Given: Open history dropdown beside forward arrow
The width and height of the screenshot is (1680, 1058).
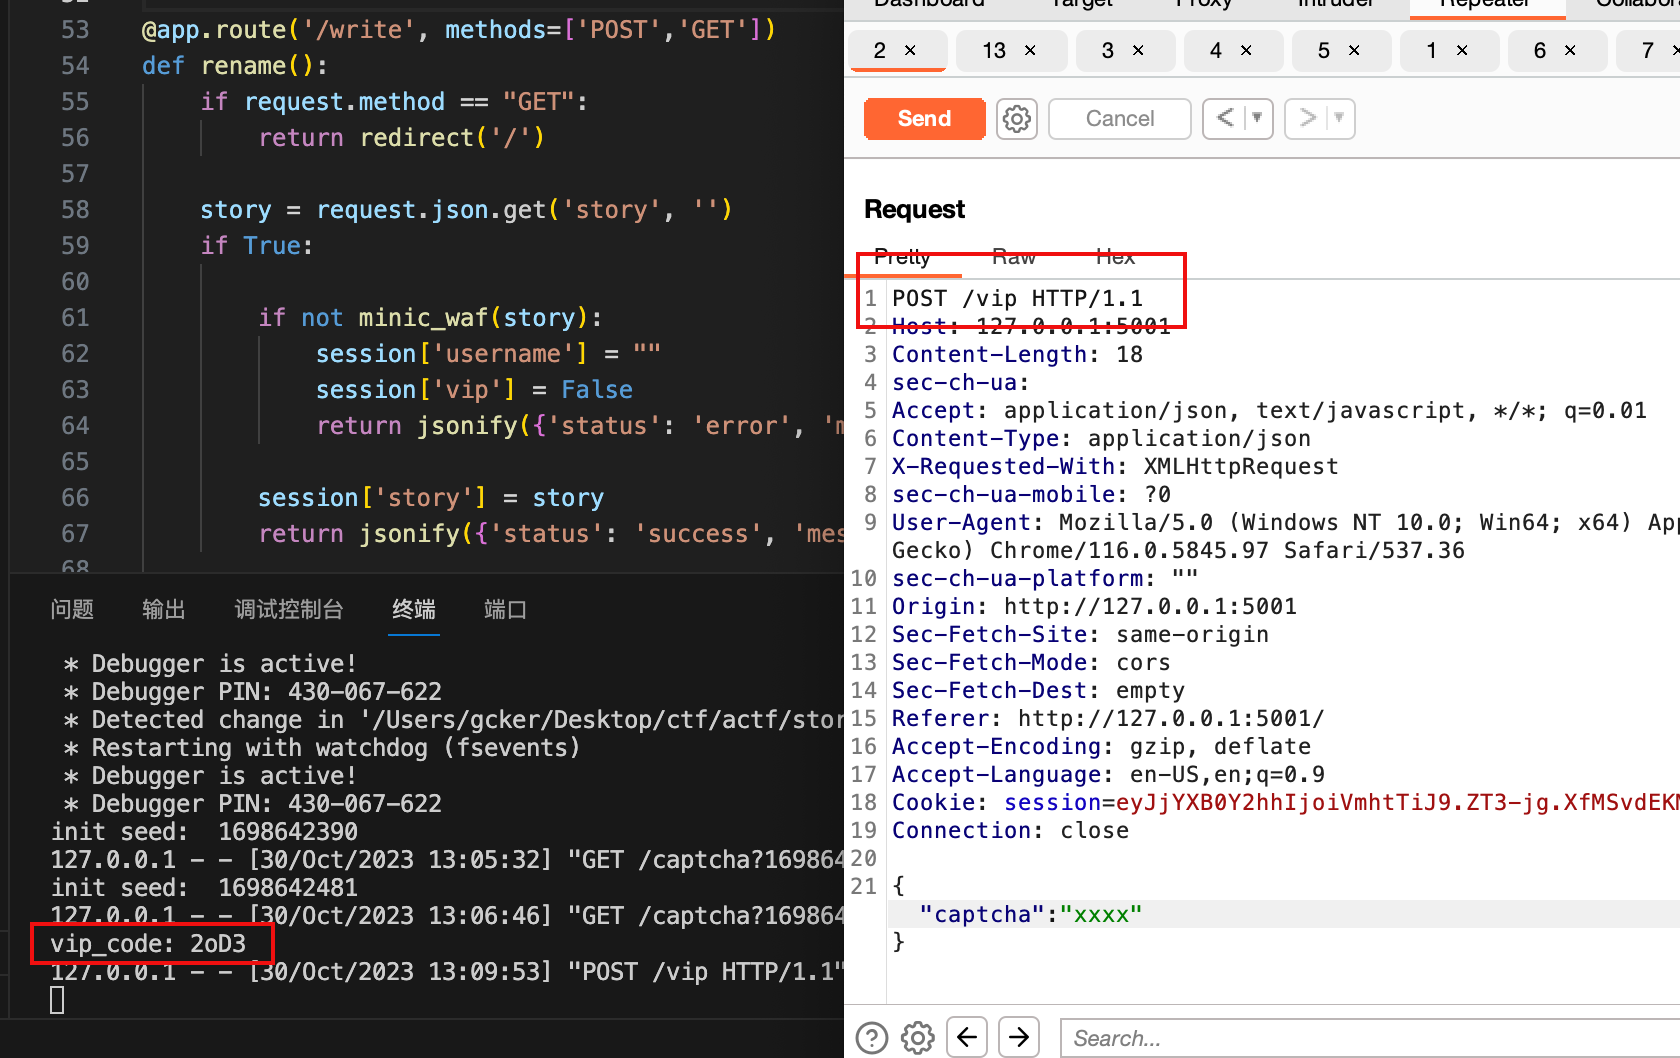Looking at the screenshot, I should pyautogui.click(x=1340, y=119).
